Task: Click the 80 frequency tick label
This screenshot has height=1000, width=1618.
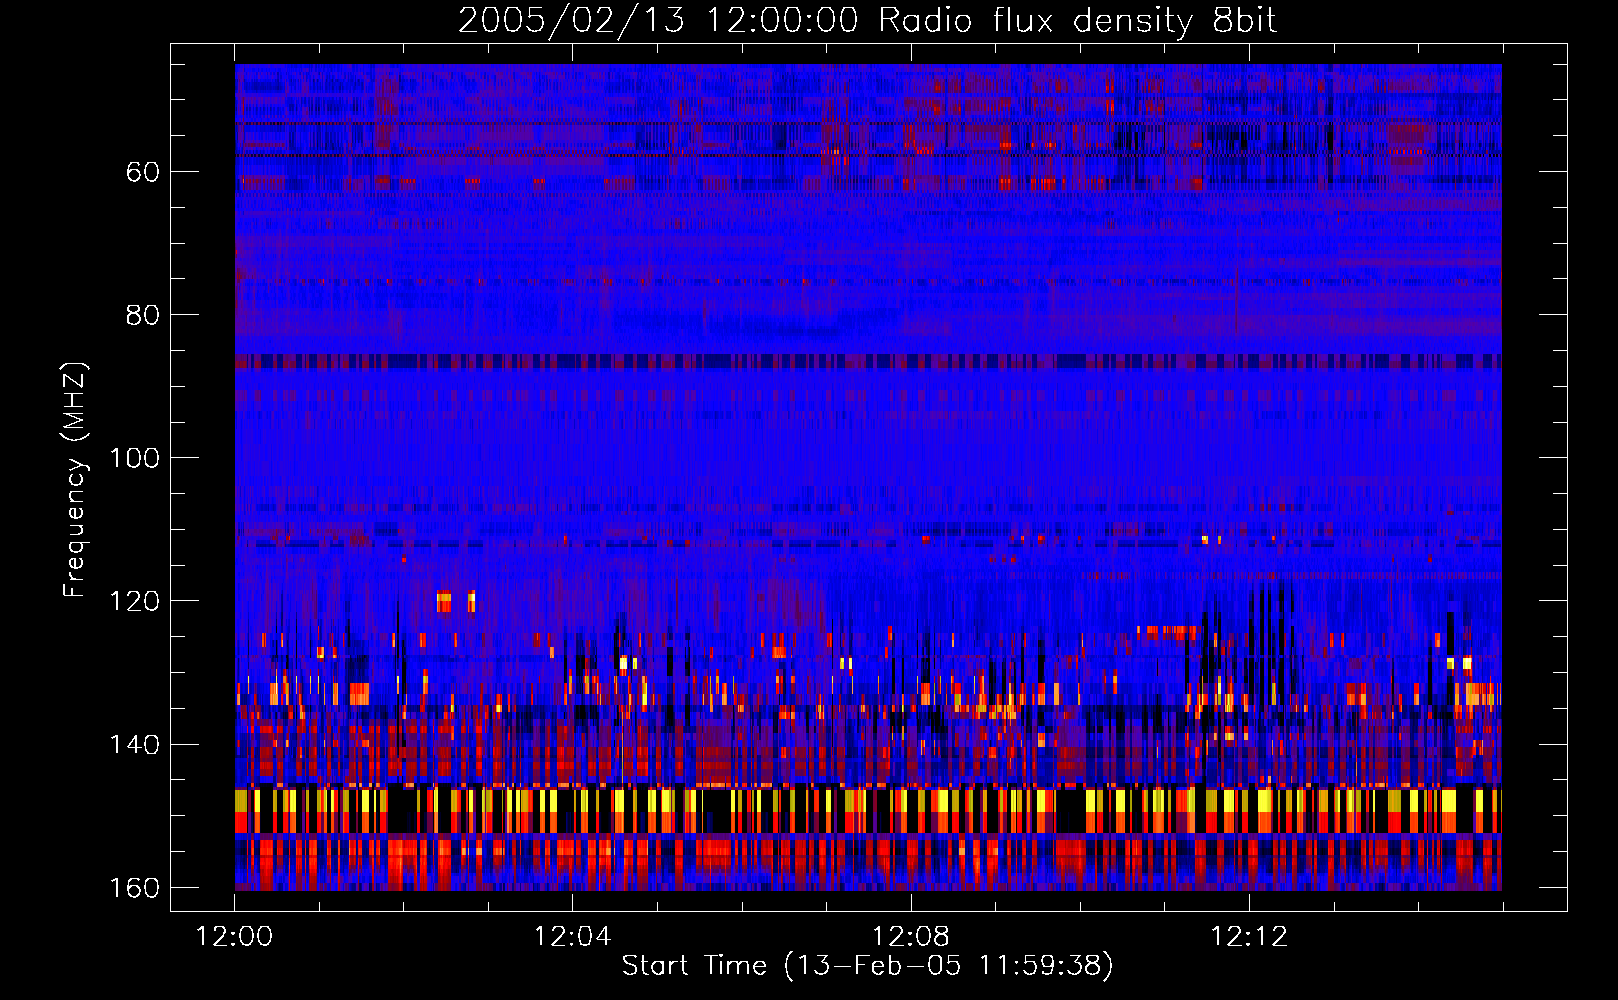Action: point(142,315)
